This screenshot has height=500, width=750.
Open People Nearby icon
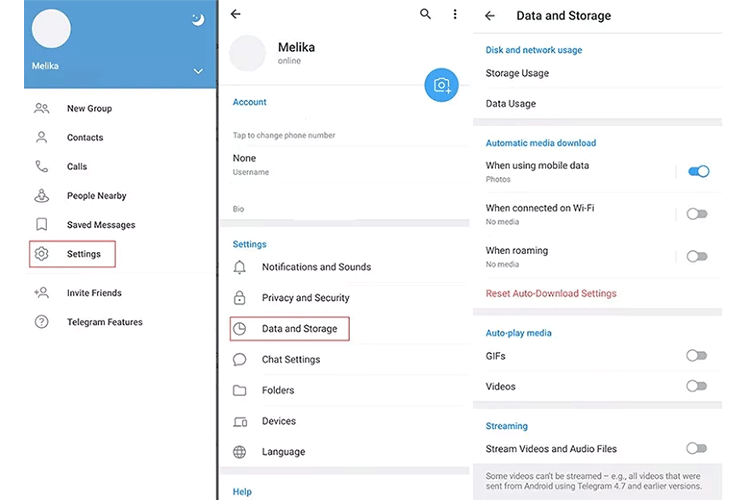[41, 196]
